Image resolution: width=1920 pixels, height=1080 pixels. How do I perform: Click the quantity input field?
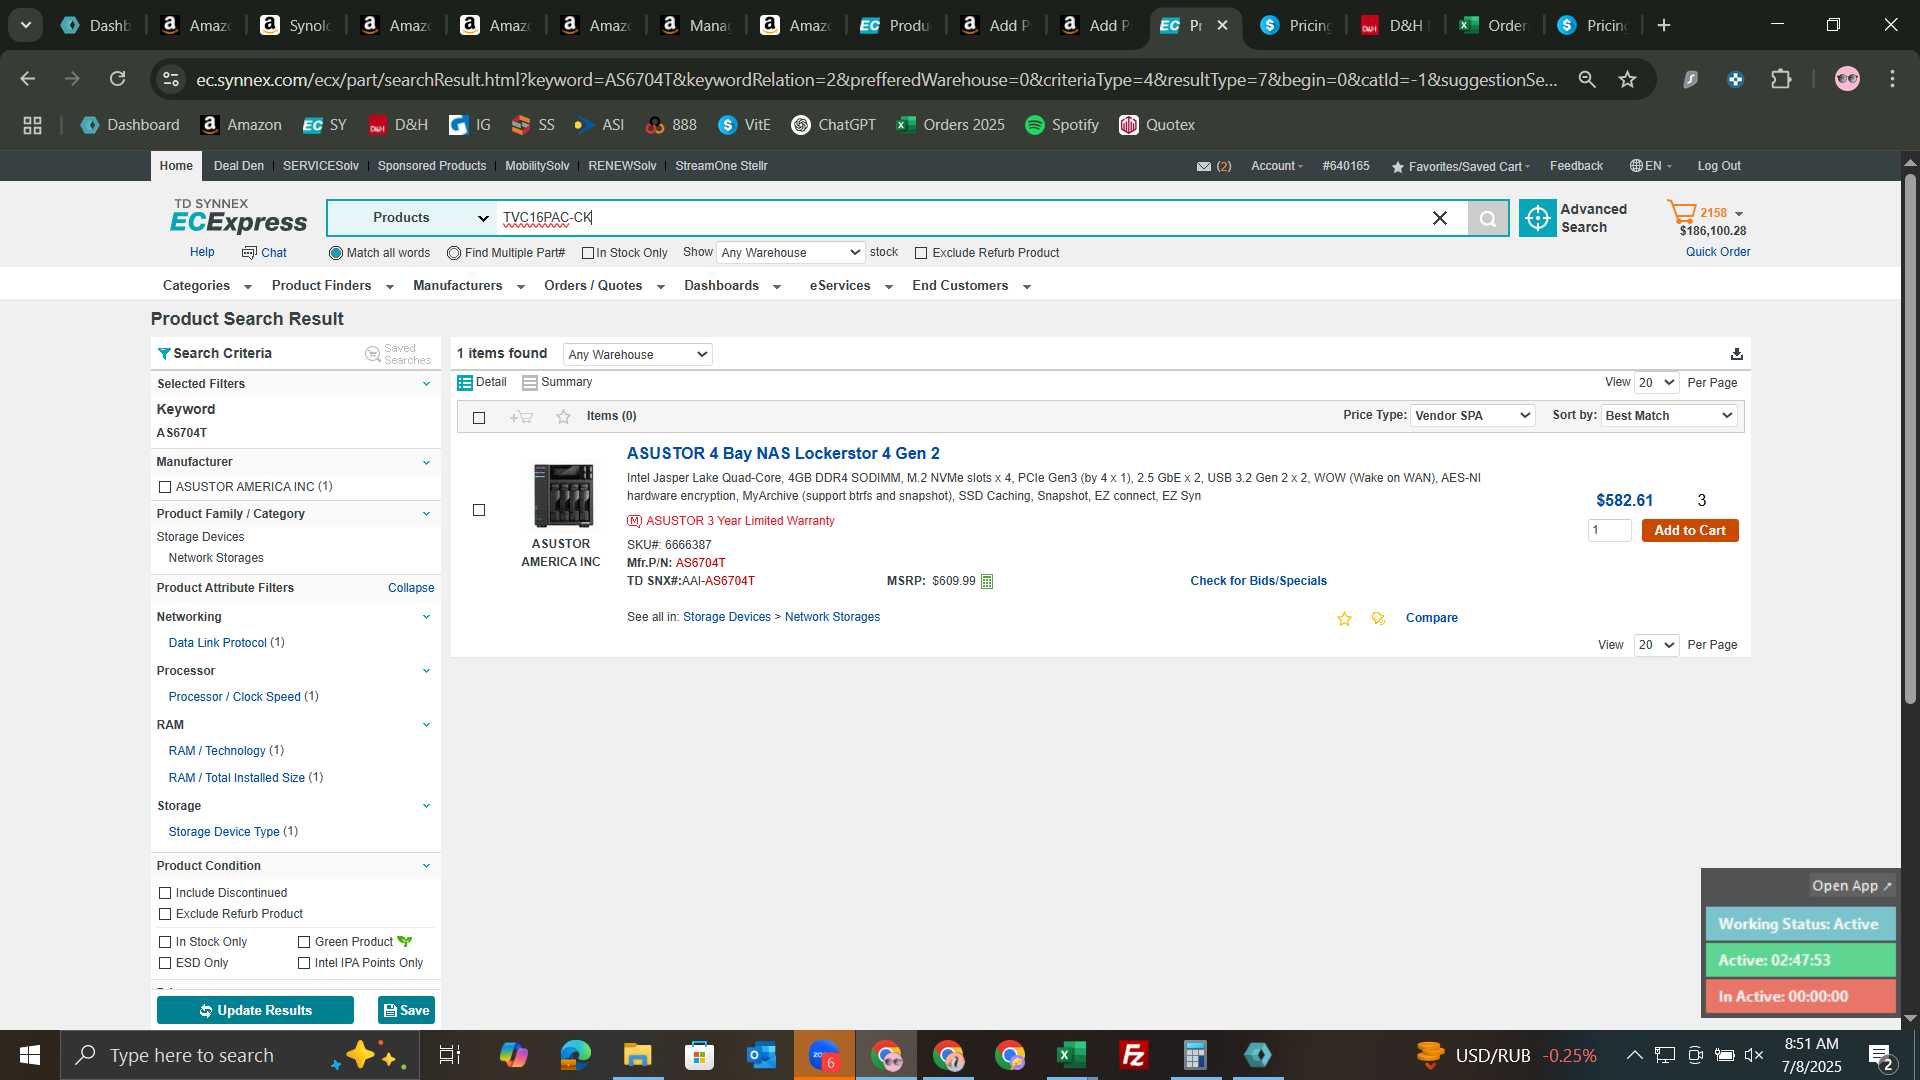coord(1609,531)
